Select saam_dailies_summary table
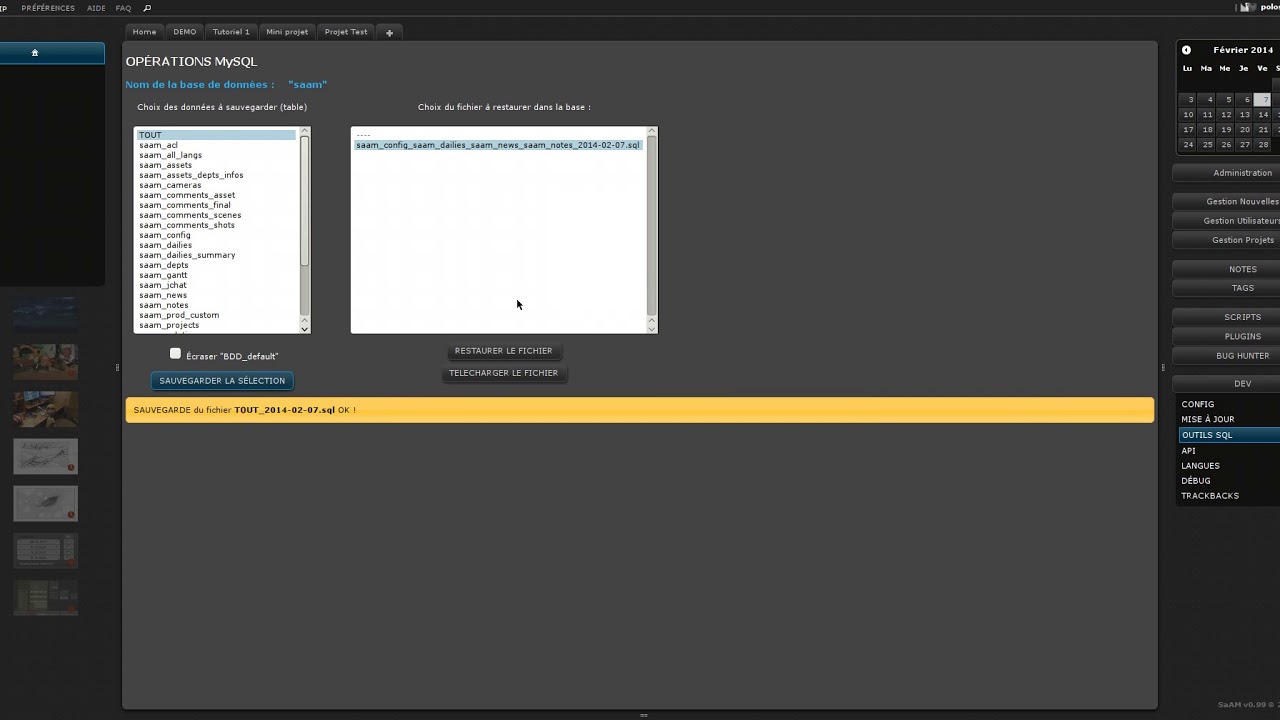1280x720 pixels. [x=217, y=255]
